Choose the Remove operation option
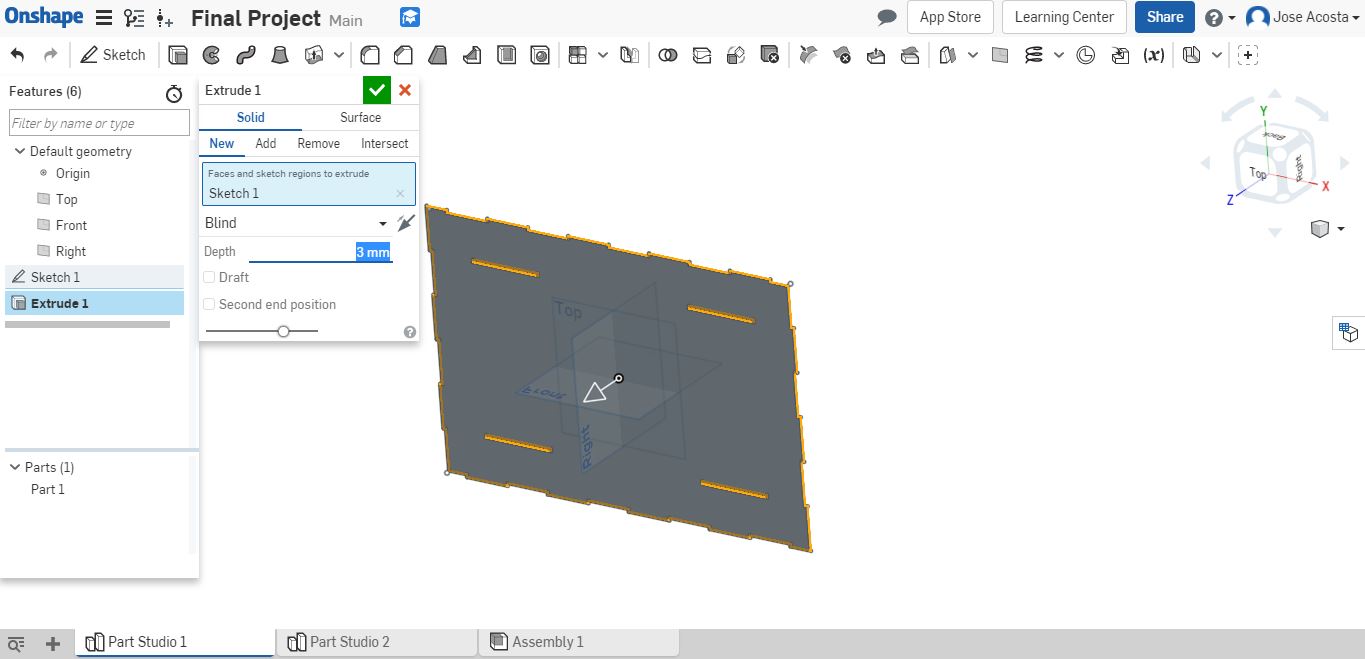Image resolution: width=1365 pixels, height=659 pixels. pos(319,143)
